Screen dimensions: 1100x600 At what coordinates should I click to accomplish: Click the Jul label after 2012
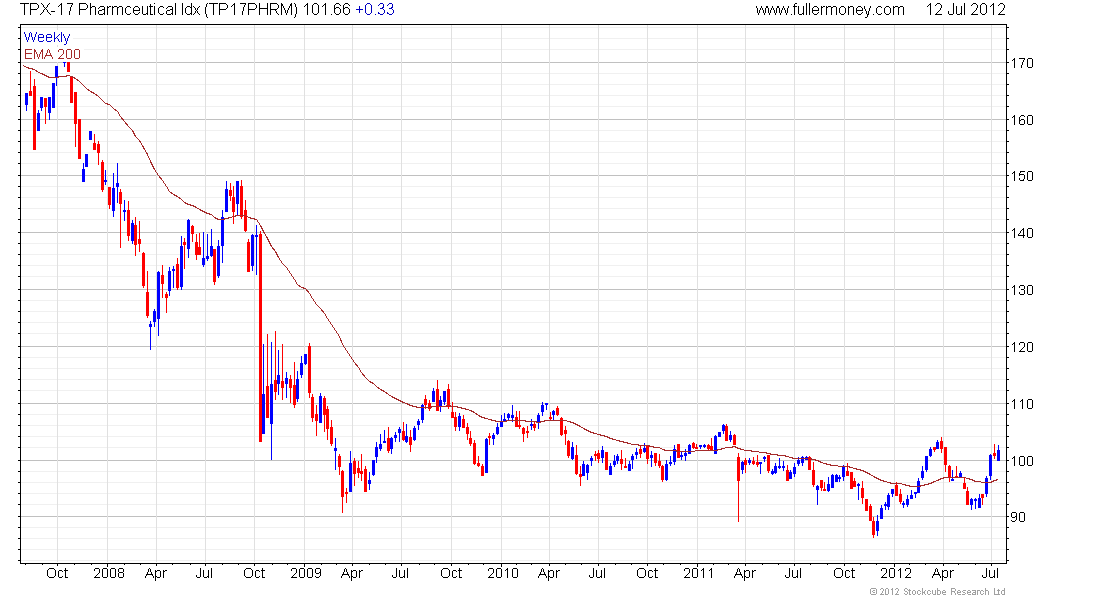[x=990, y=573]
